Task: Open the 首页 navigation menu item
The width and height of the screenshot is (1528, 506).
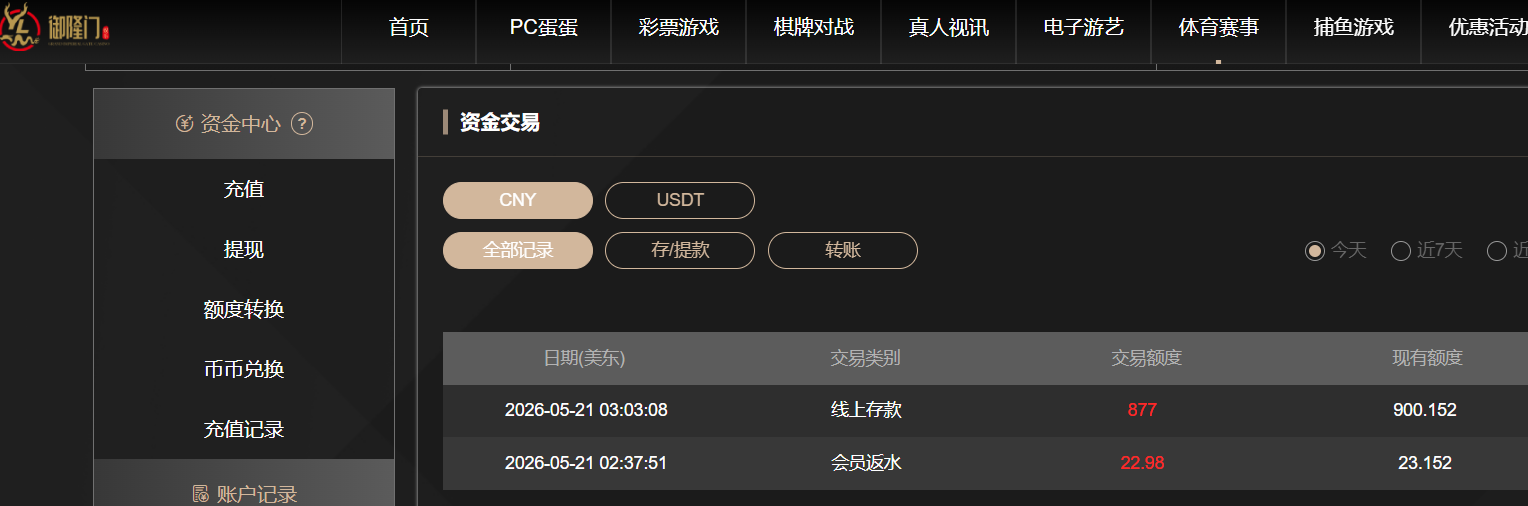Action: [409, 28]
